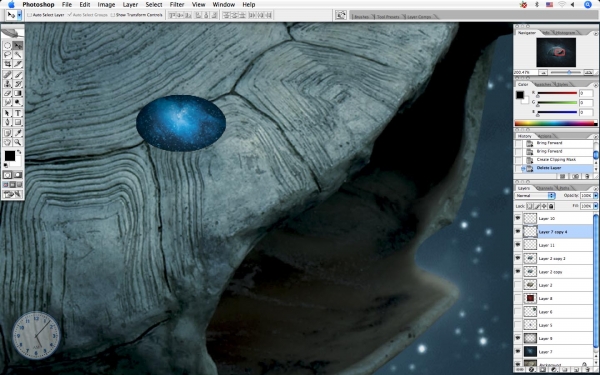Hide Layer 9 using its eye icon
The height and width of the screenshot is (375, 600).
click(x=518, y=338)
